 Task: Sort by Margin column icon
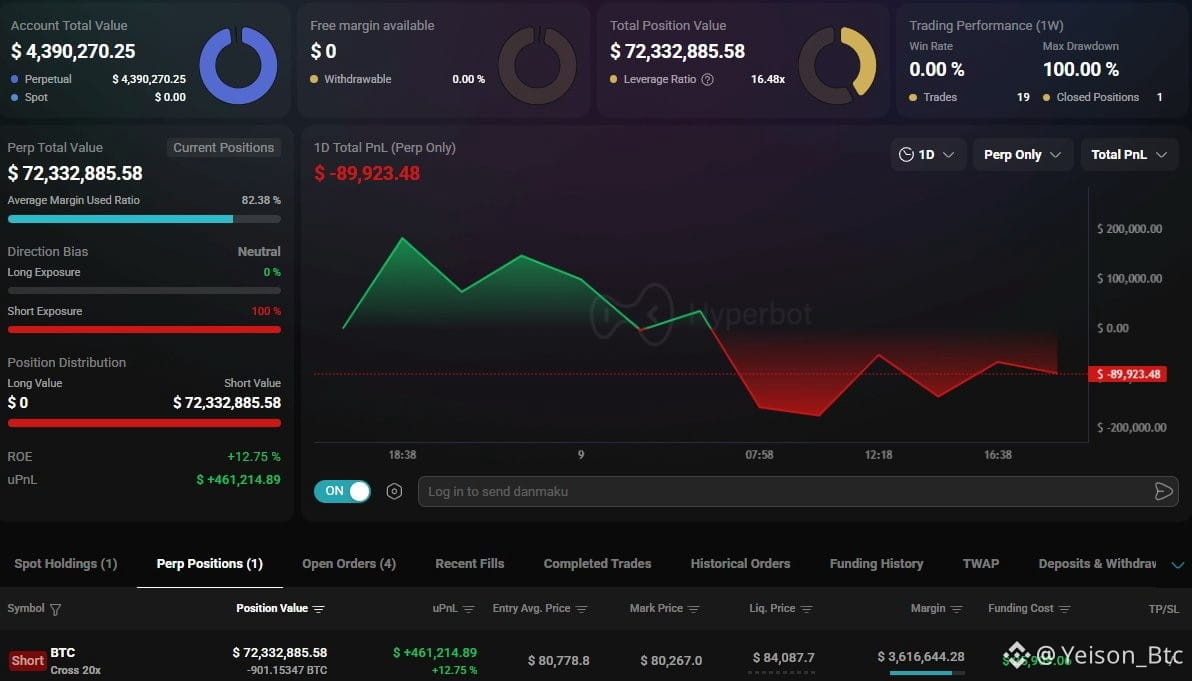(957, 609)
